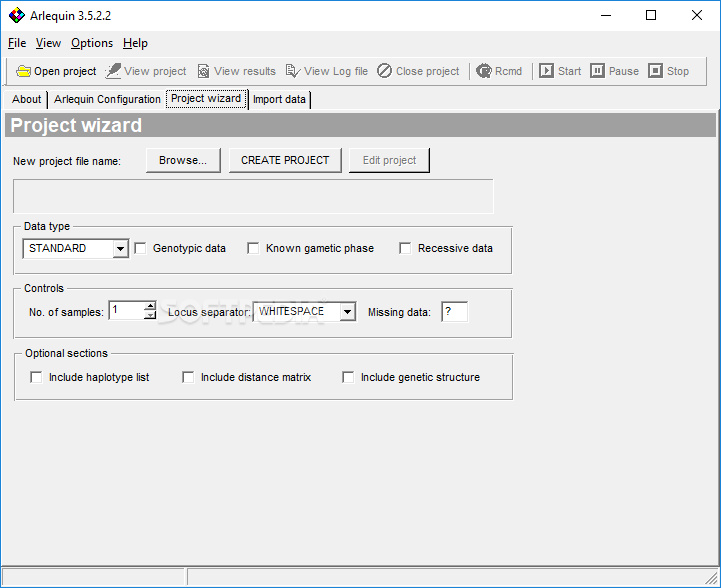Click the Rcmd icon in toolbar

pyautogui.click(x=484, y=71)
